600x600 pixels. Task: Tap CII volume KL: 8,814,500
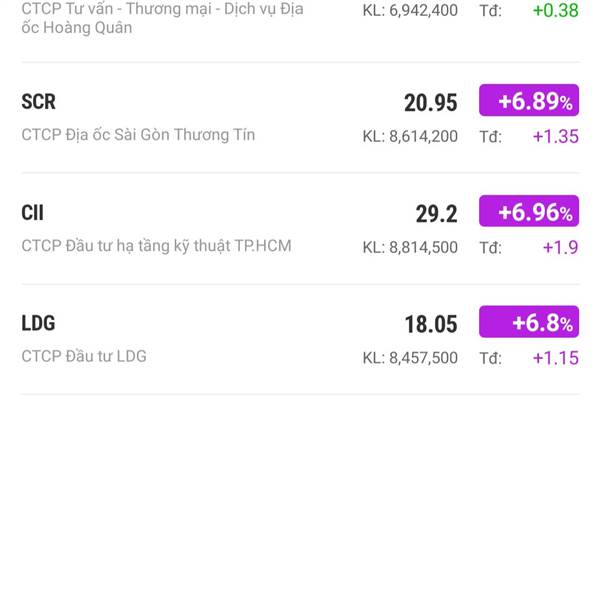pyautogui.click(x=410, y=247)
